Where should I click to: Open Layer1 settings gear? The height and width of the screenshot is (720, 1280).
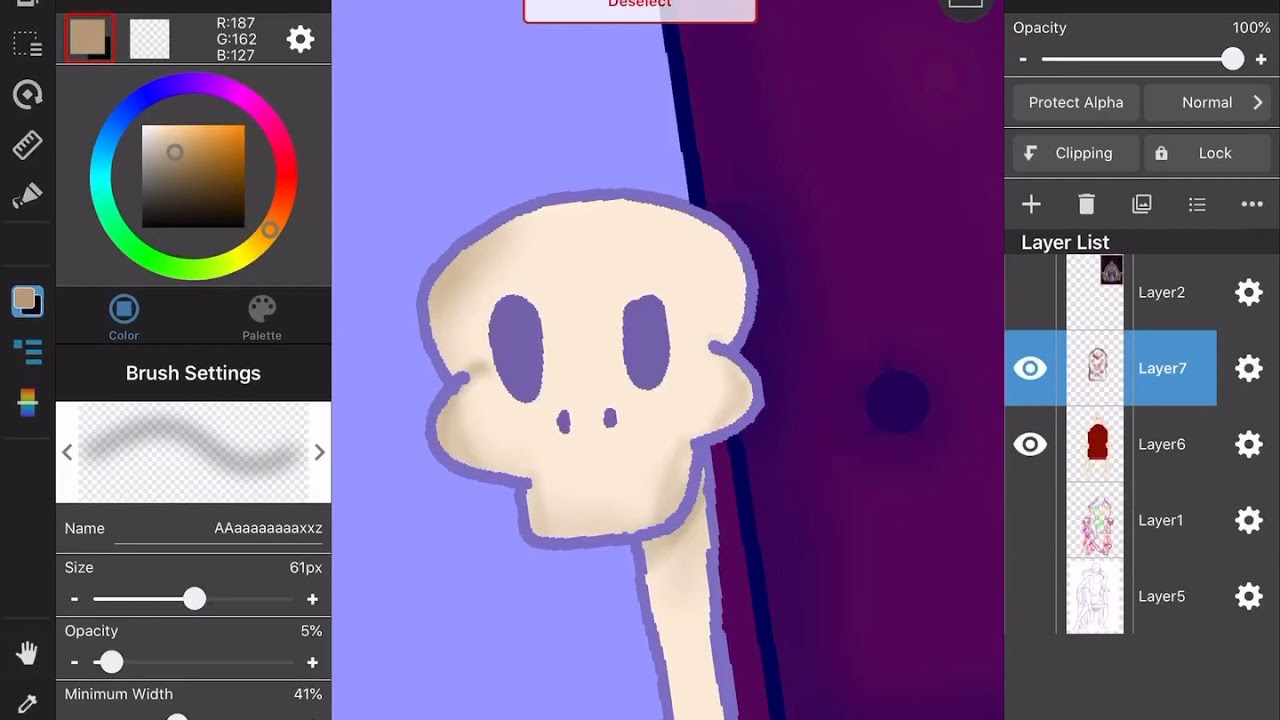(1249, 520)
